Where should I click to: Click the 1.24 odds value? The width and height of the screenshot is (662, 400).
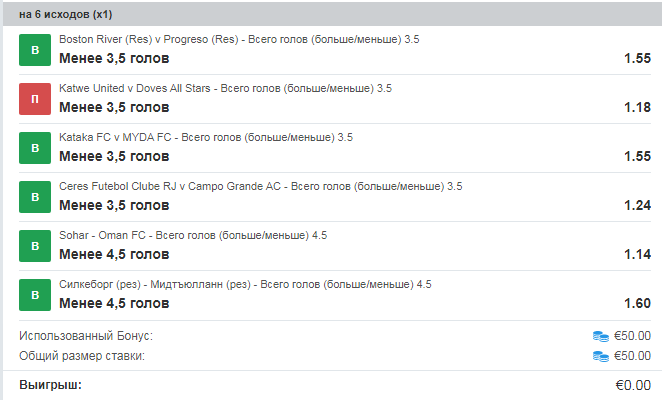(x=637, y=205)
